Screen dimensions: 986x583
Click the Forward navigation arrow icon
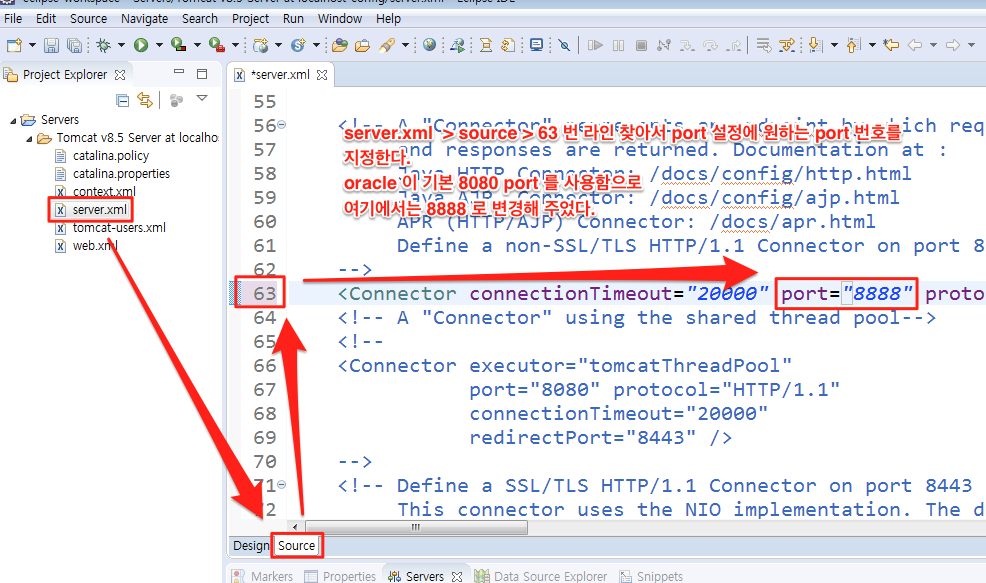click(x=953, y=45)
